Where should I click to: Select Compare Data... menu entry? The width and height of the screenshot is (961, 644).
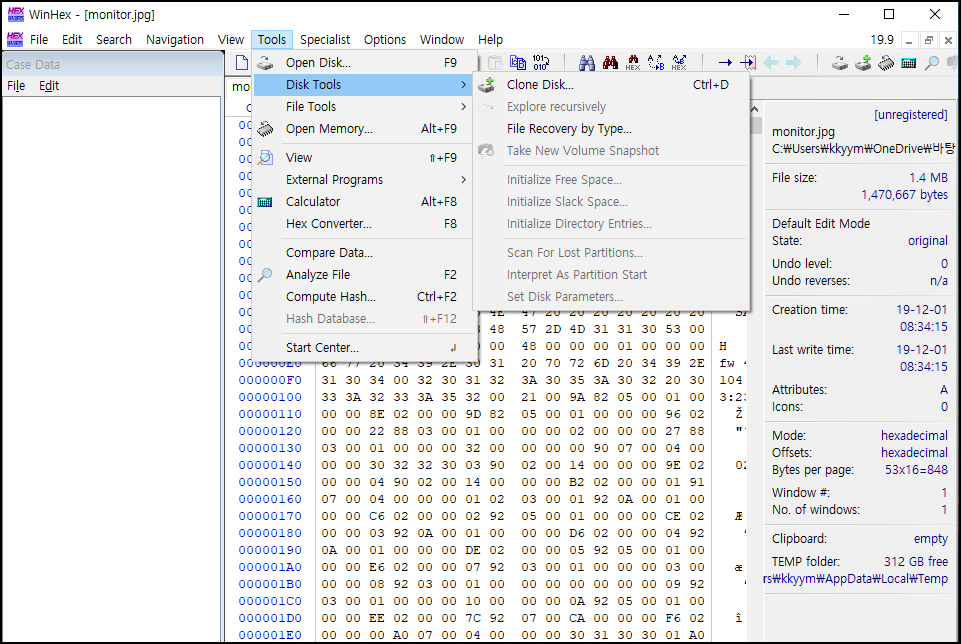(x=362, y=252)
